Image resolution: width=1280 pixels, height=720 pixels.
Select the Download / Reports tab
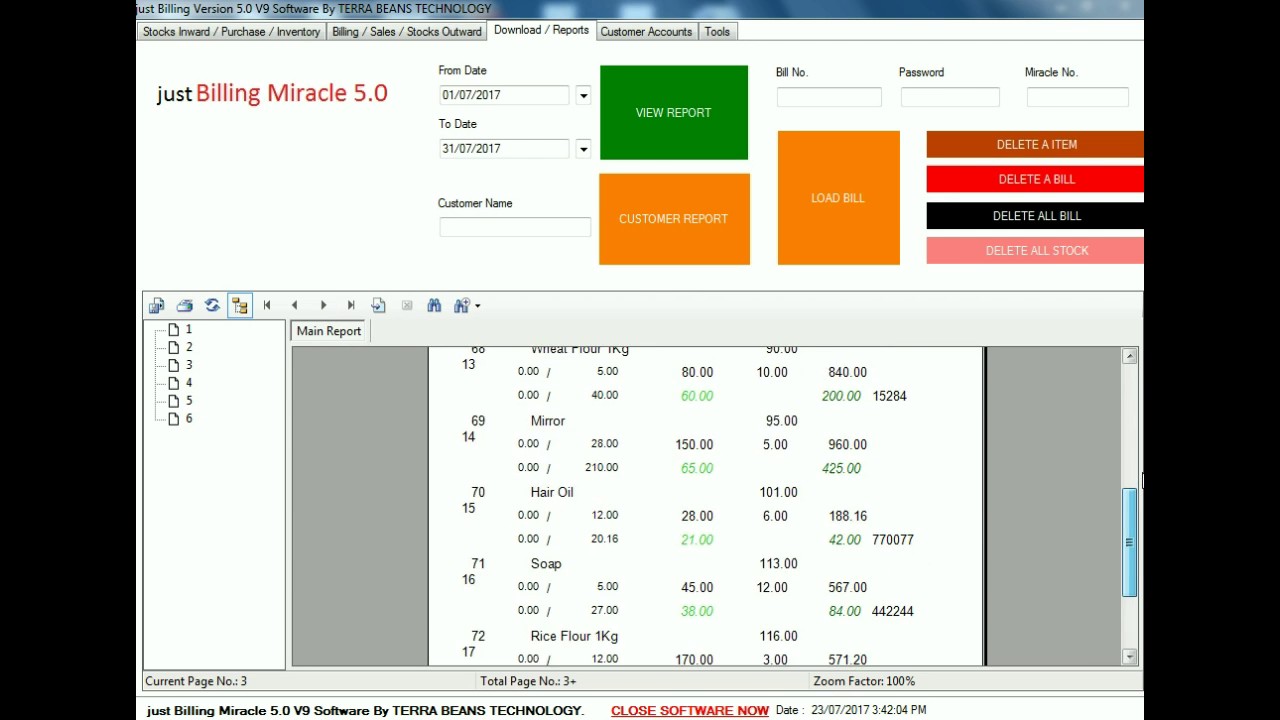pyautogui.click(x=541, y=30)
